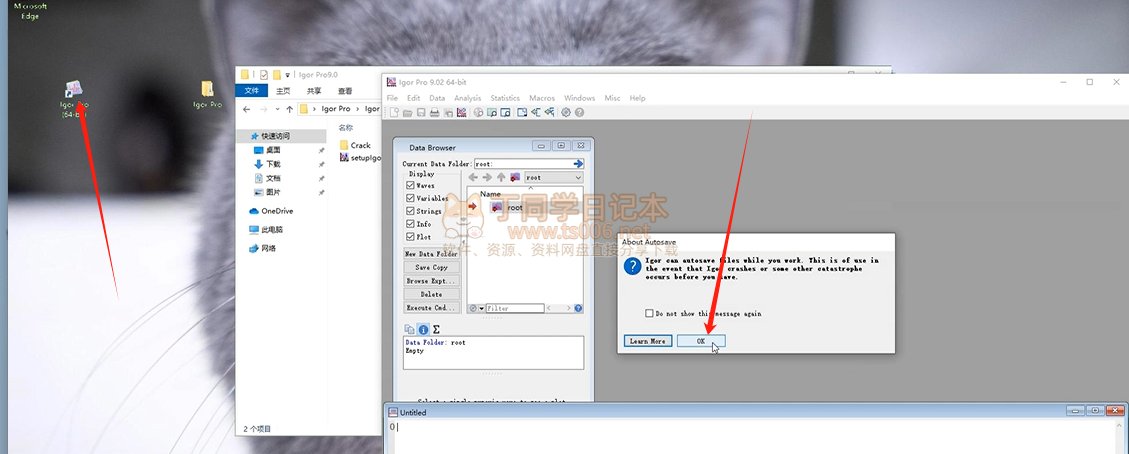Toggle the Variables checkbox

pos(410,198)
